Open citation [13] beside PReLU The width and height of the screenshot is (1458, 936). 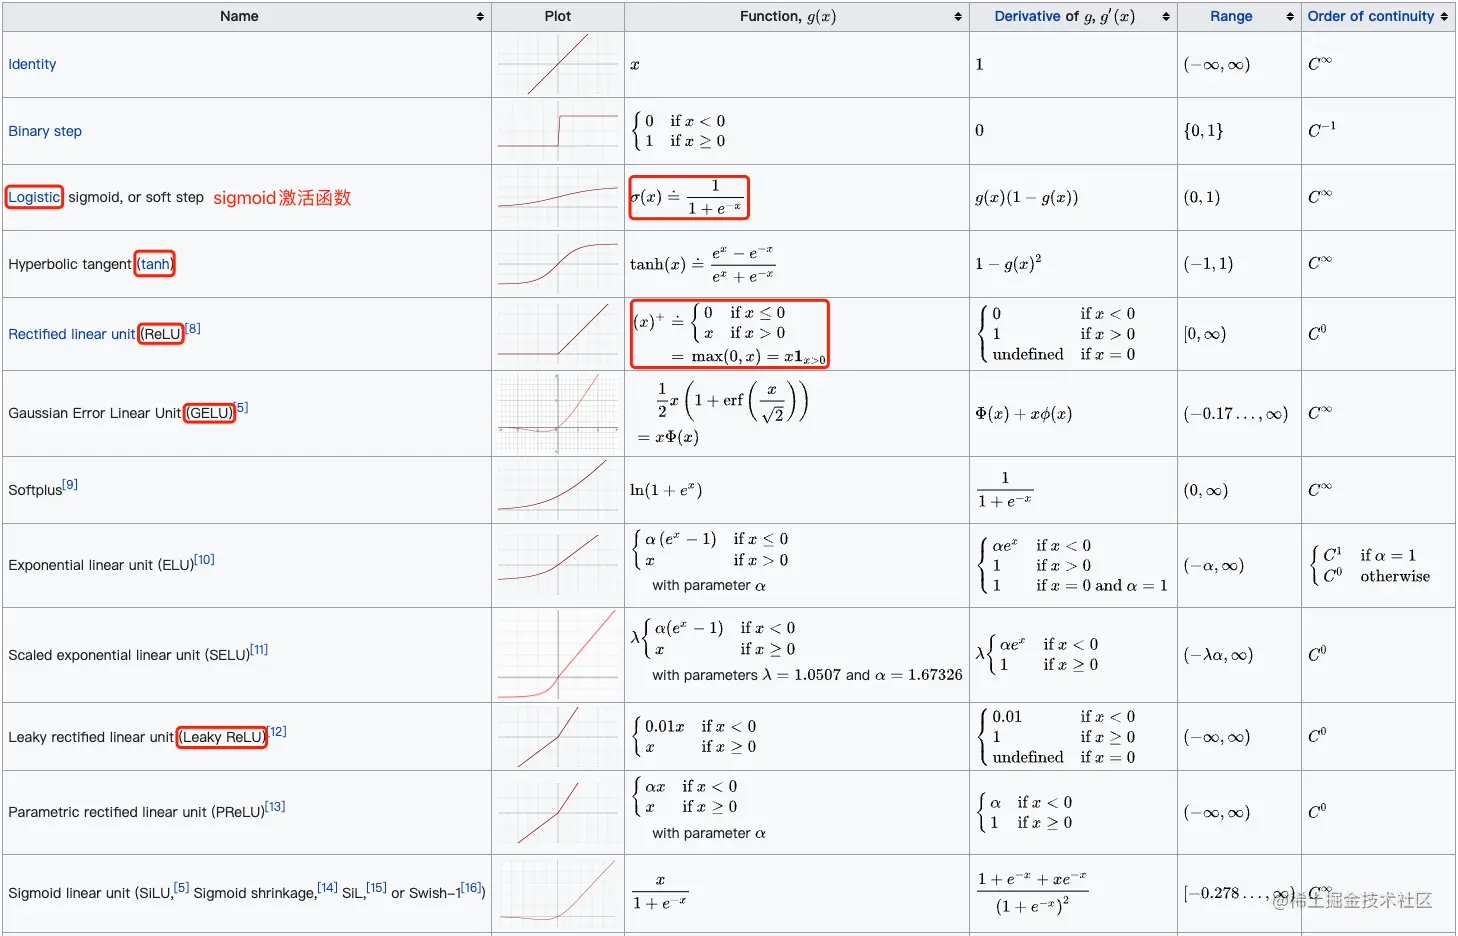coord(275,806)
